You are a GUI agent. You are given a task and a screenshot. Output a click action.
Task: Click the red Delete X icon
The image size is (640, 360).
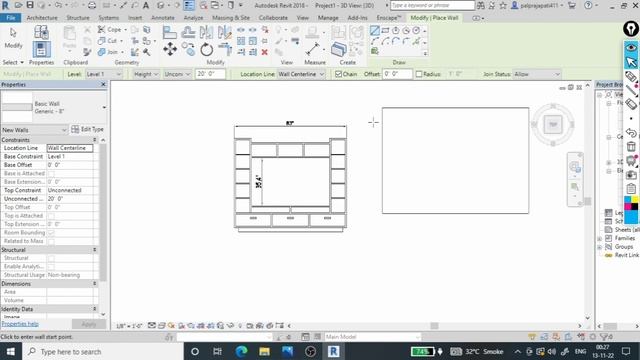click(x=264, y=52)
